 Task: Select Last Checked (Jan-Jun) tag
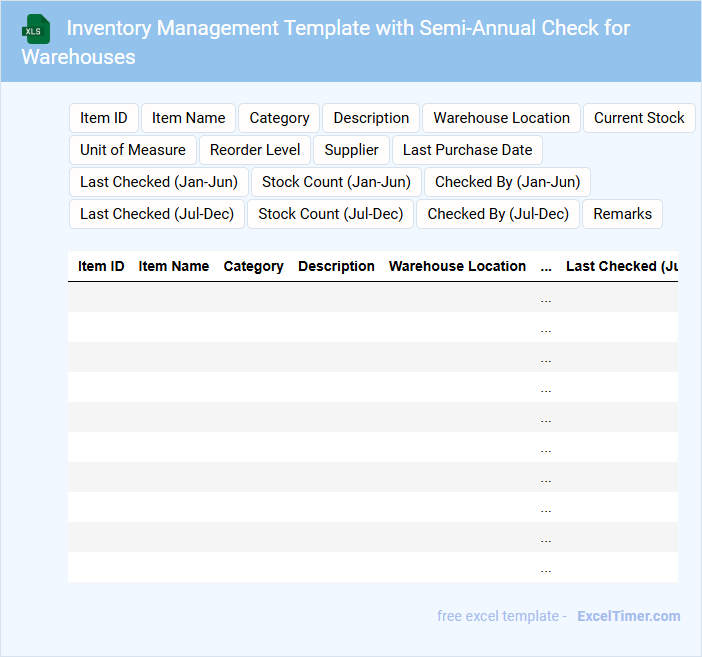(x=158, y=182)
